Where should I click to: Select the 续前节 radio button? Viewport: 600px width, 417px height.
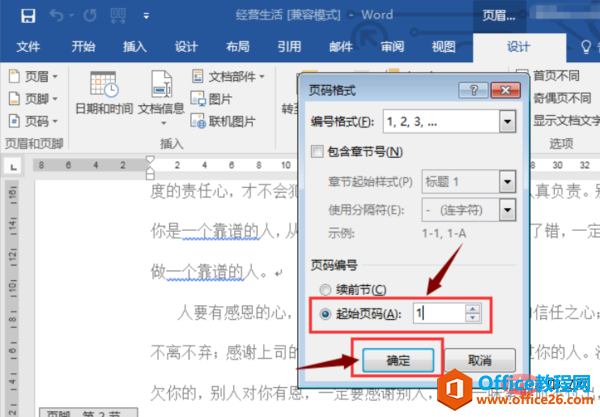click(x=325, y=290)
